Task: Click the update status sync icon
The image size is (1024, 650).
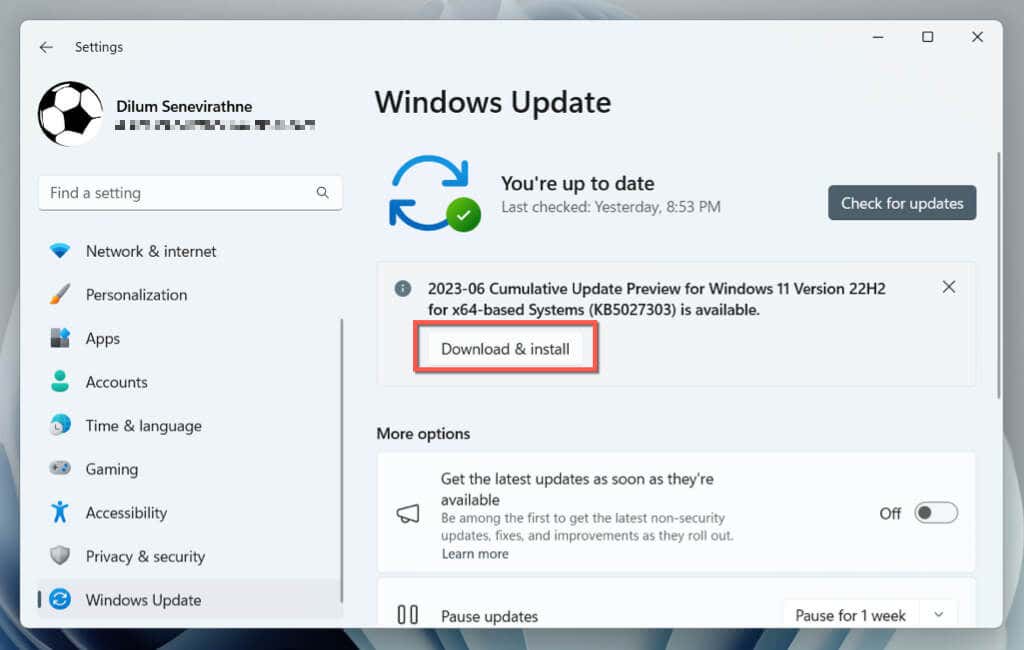Action: 434,193
